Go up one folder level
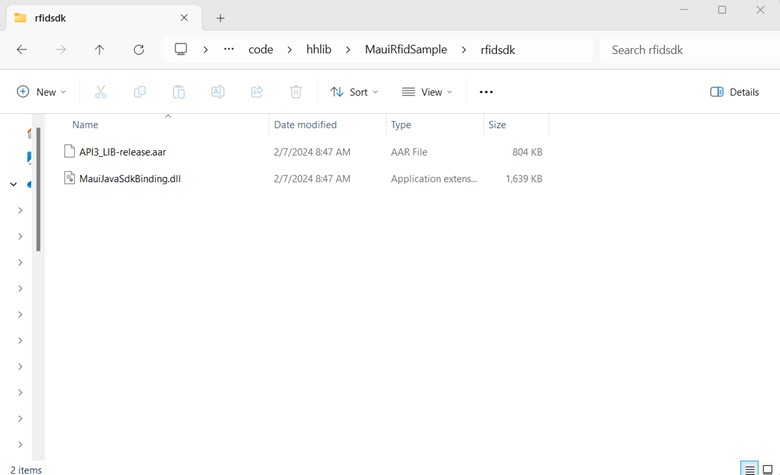The width and height of the screenshot is (780, 475). [99, 49]
